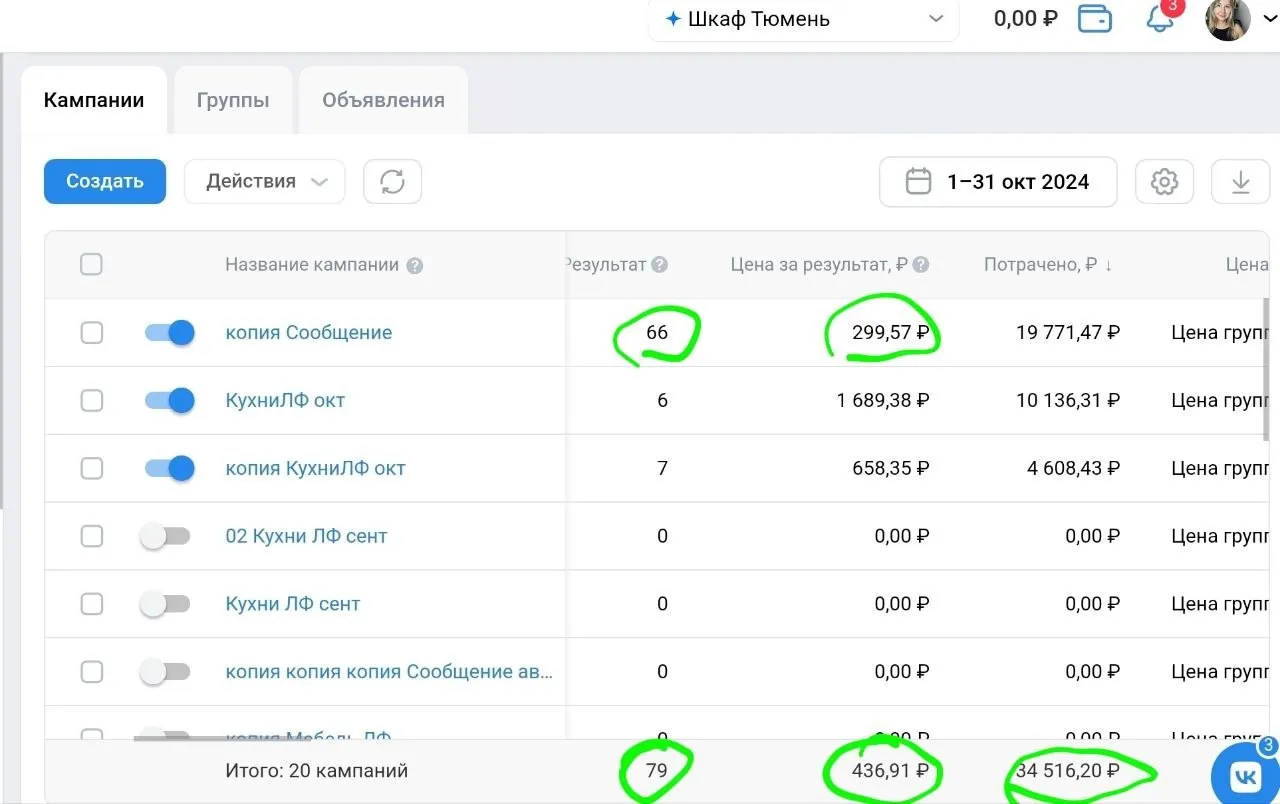Click the download report icon
Screen dimensions: 1280x804
click(x=1240, y=182)
